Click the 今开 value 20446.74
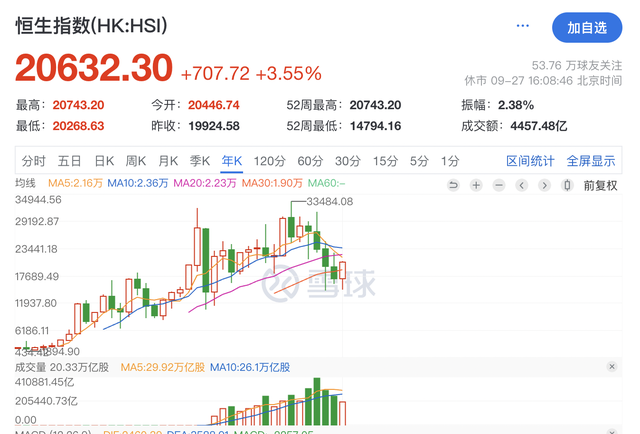This screenshot has height=434, width=640. coord(214,105)
